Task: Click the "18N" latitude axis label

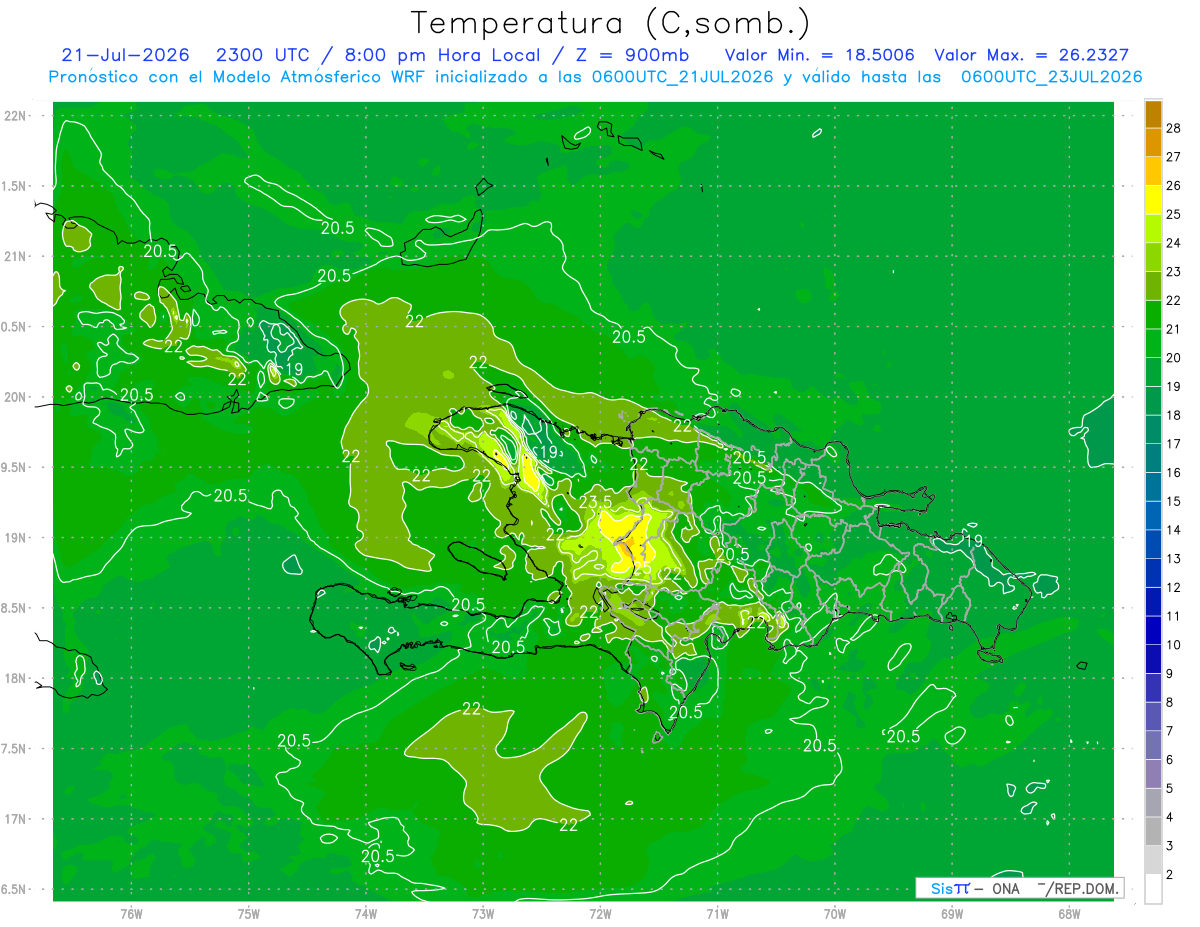Action: tap(14, 678)
